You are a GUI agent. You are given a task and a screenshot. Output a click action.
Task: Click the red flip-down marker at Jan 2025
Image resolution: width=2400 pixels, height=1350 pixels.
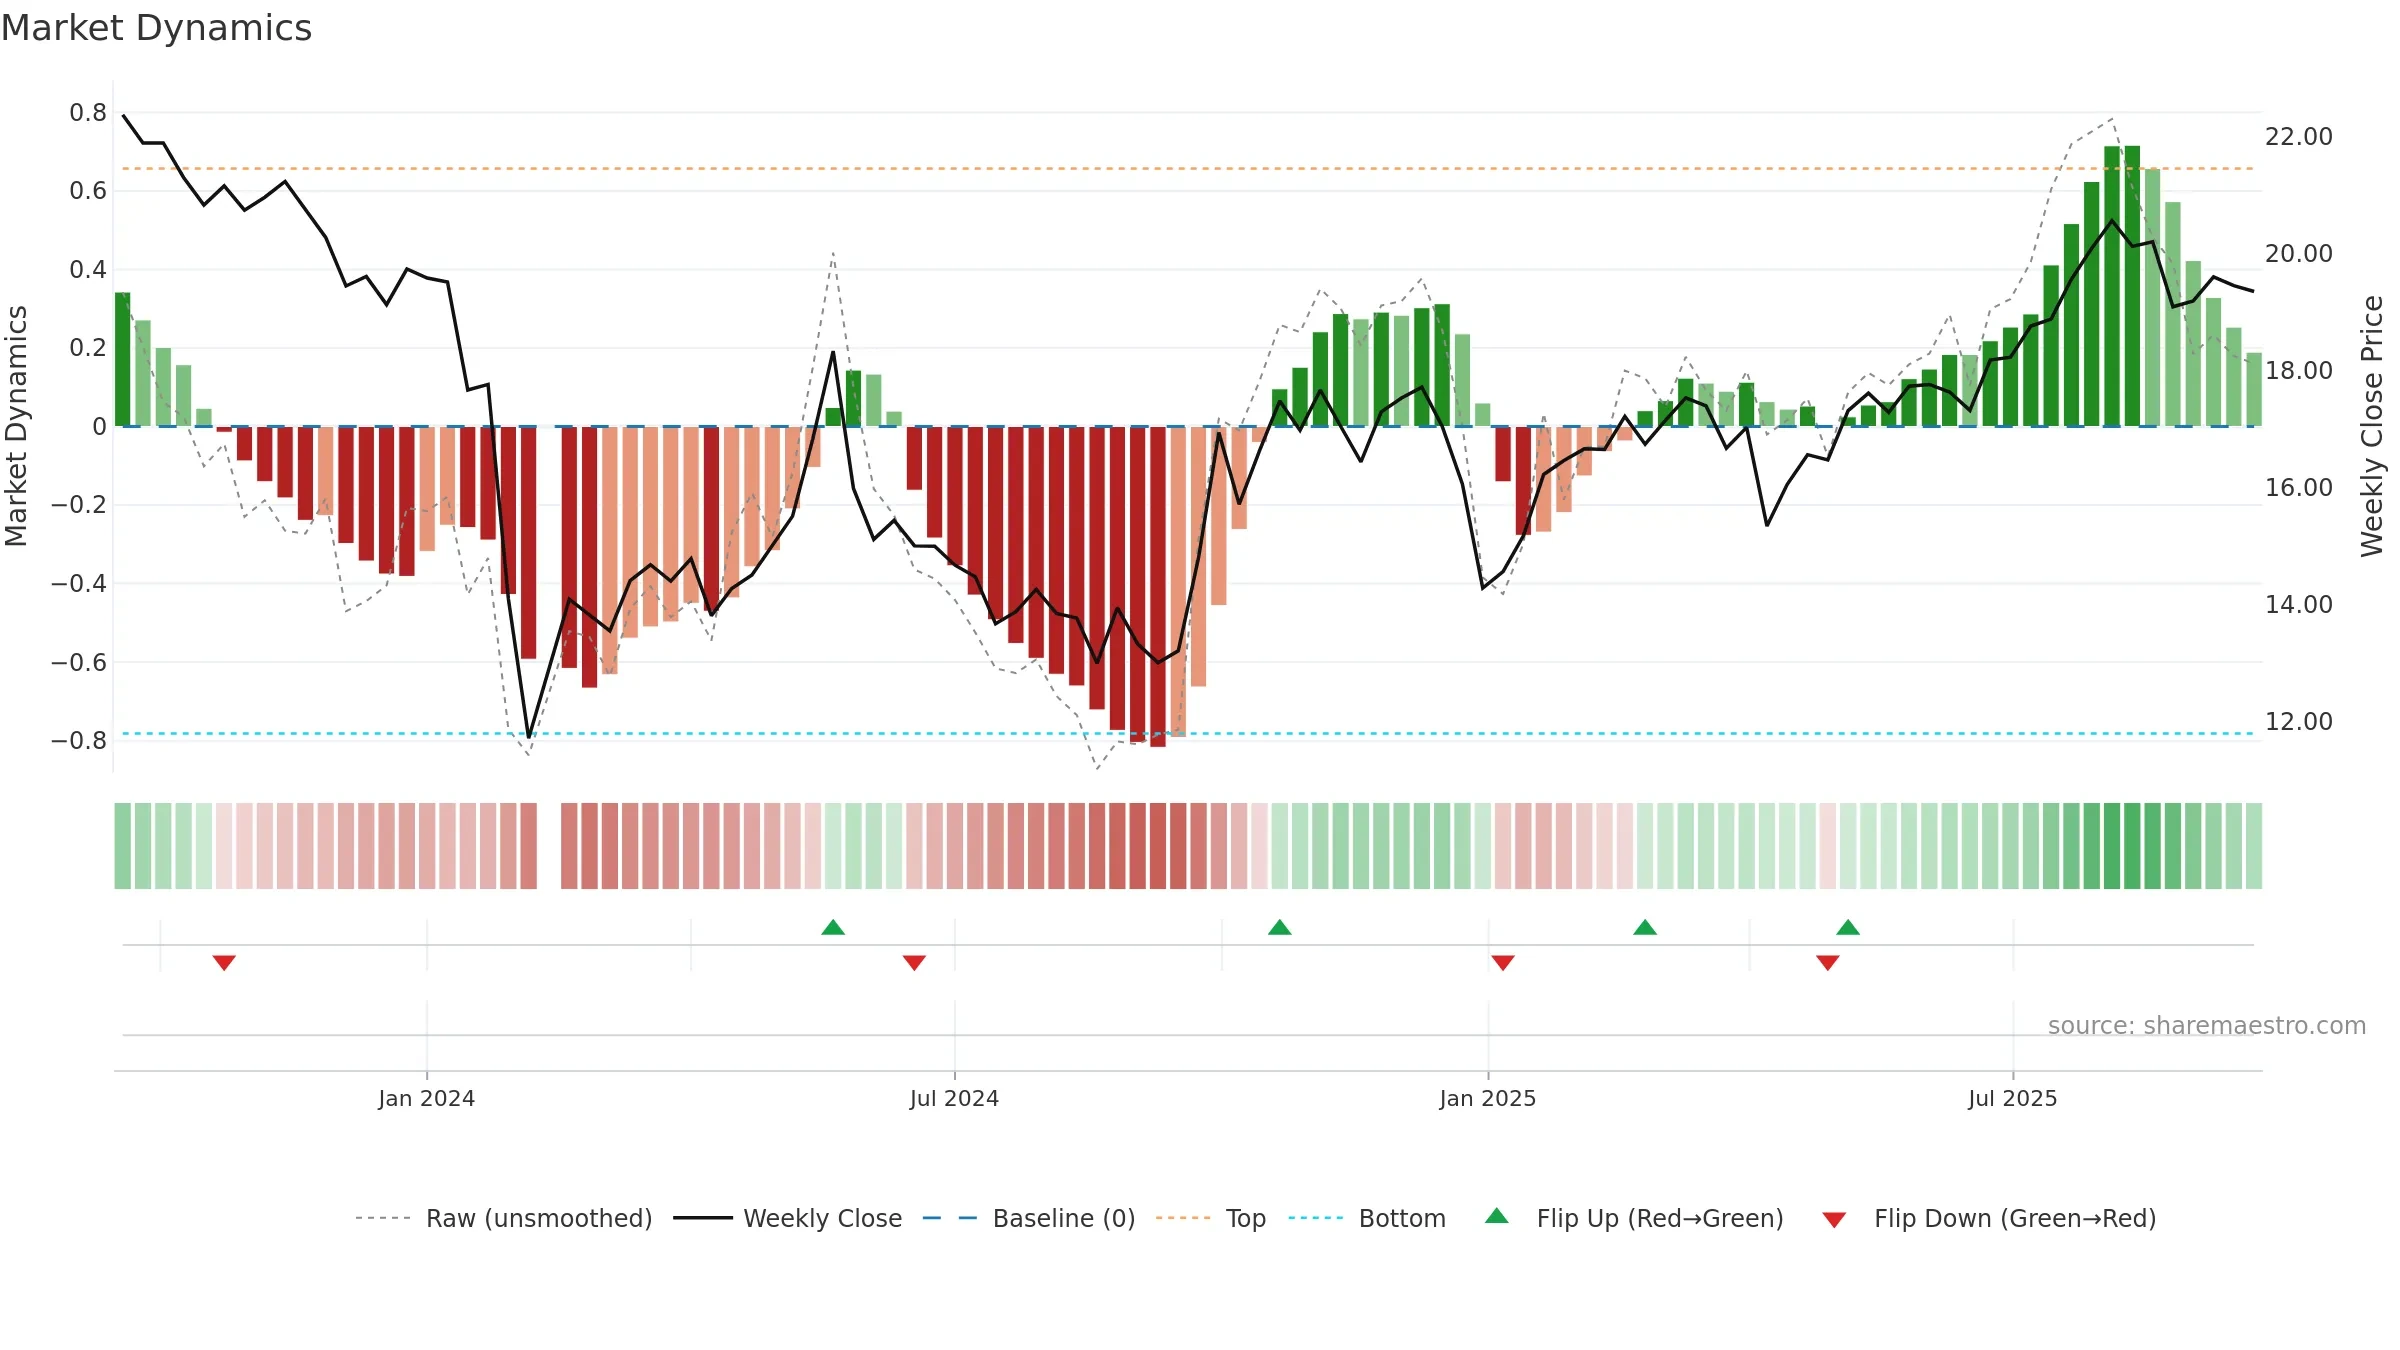[1503, 962]
